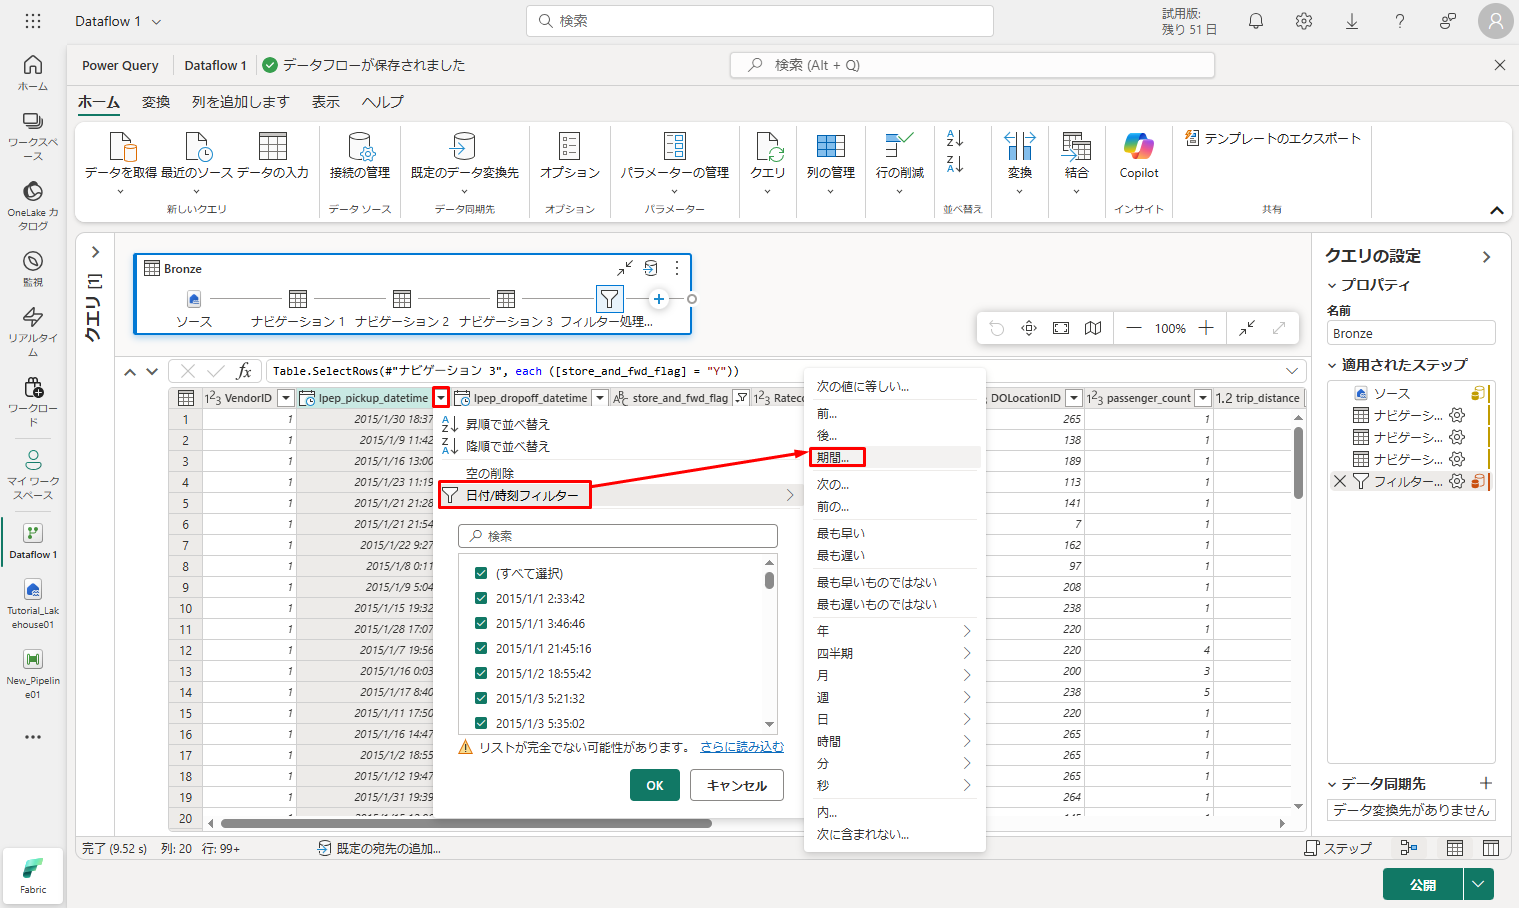The image size is (1520, 908).
Task: Click top 検索 search box
Action: [x=760, y=21]
